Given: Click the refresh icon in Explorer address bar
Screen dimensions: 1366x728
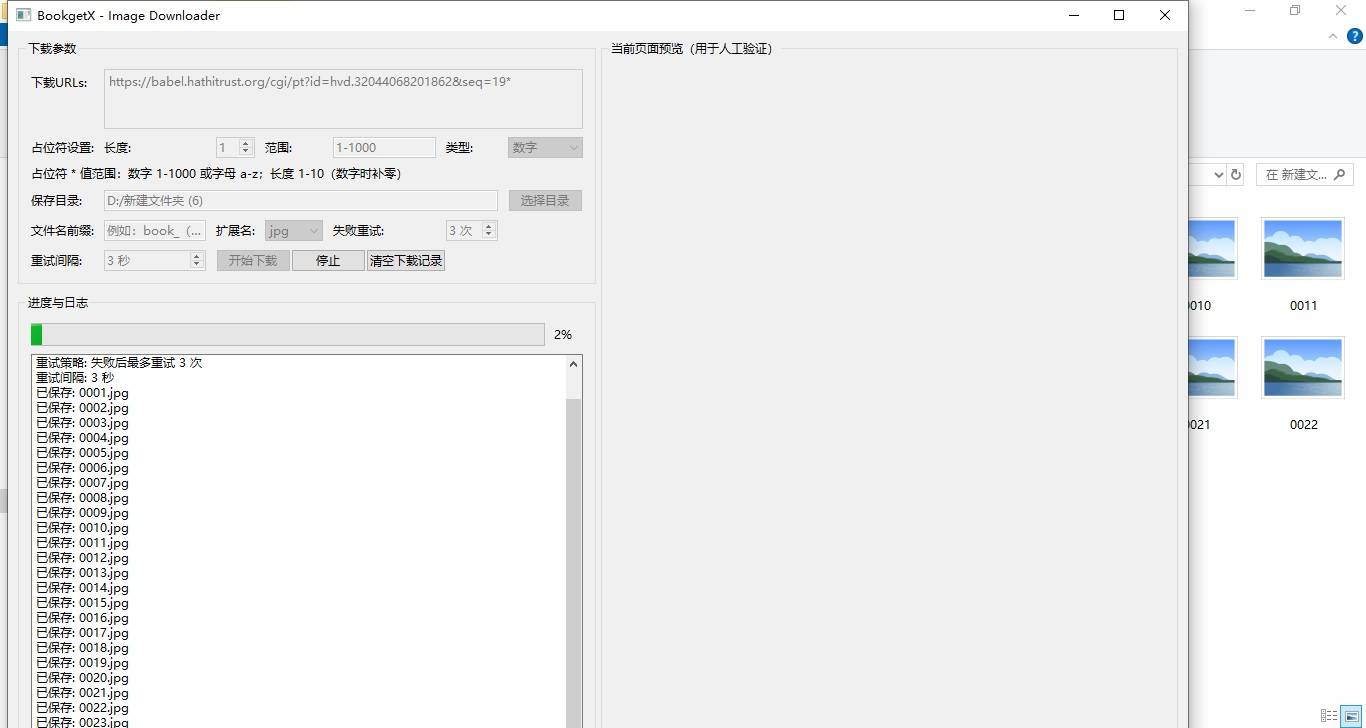Looking at the screenshot, I should coord(1236,174).
